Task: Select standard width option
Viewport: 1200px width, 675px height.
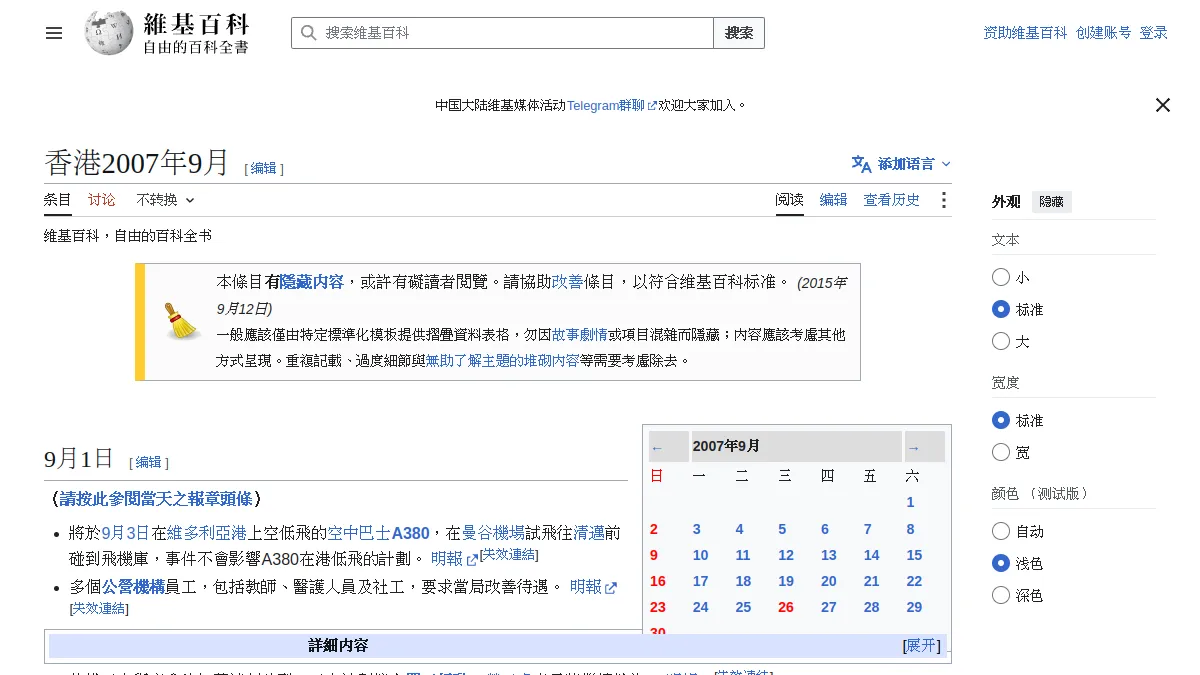Action: (1001, 420)
